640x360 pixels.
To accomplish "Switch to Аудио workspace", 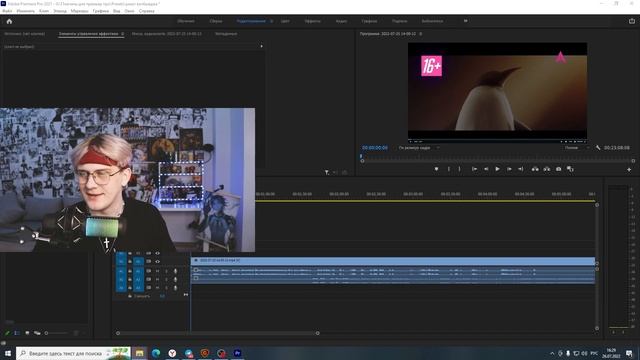I will [341, 21].
